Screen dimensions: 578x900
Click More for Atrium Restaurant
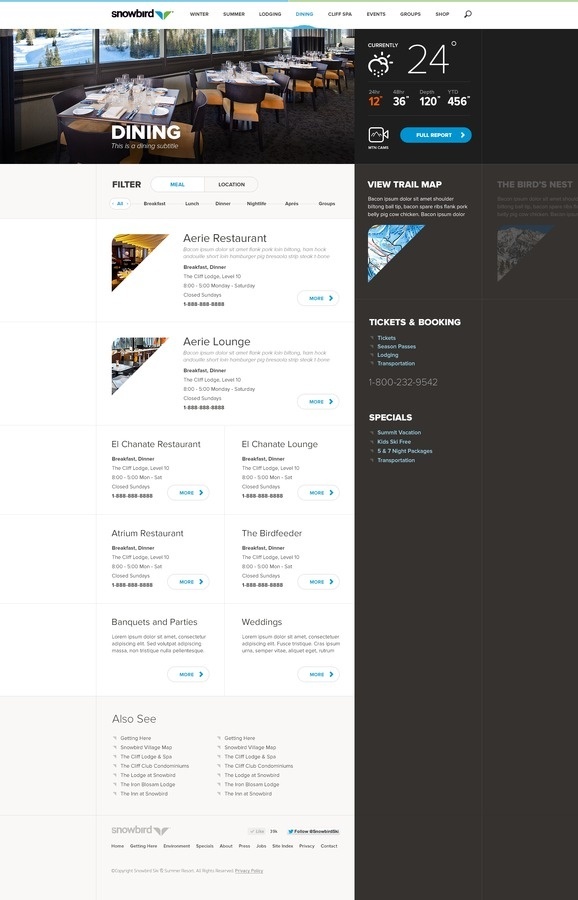point(188,582)
